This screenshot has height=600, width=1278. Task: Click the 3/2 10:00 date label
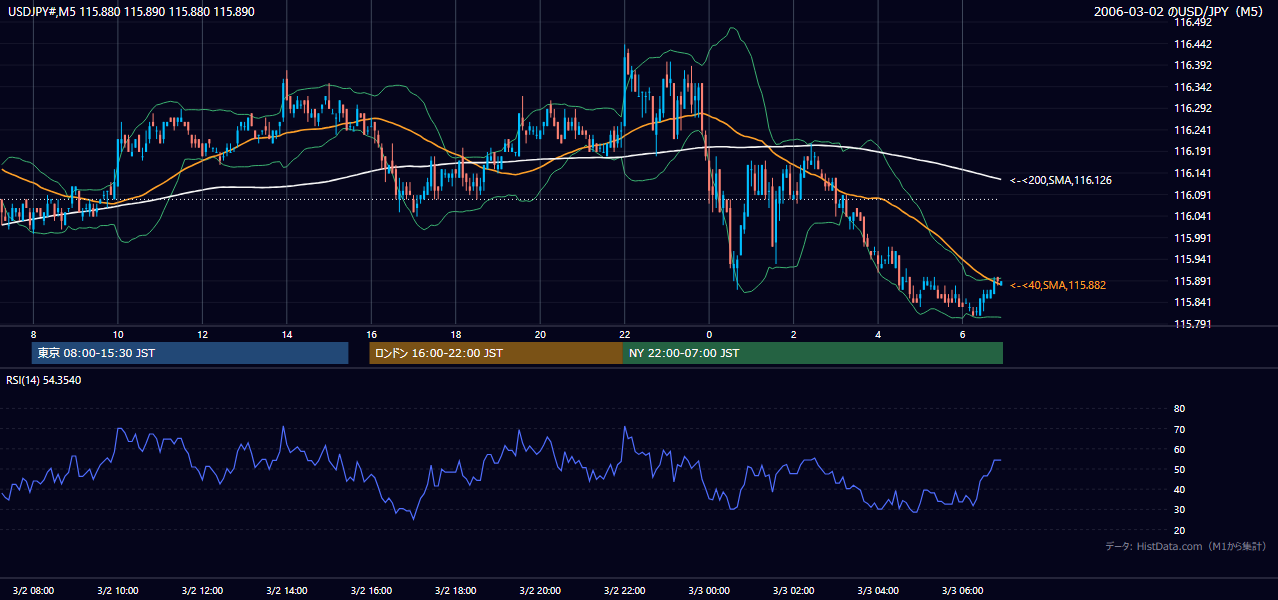point(118,590)
